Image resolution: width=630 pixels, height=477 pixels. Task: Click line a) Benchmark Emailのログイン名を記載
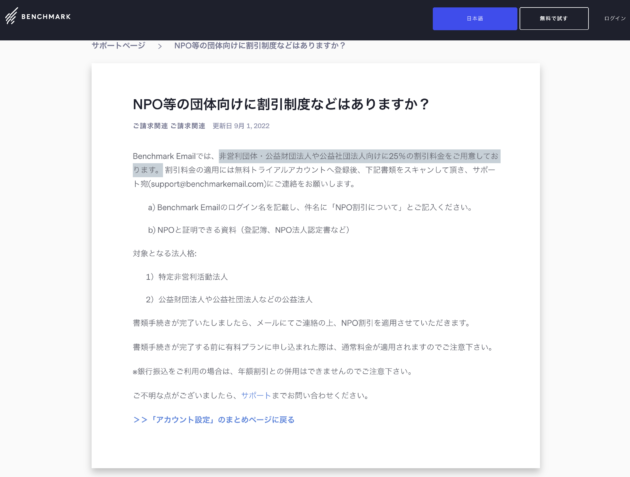[x=310, y=207]
